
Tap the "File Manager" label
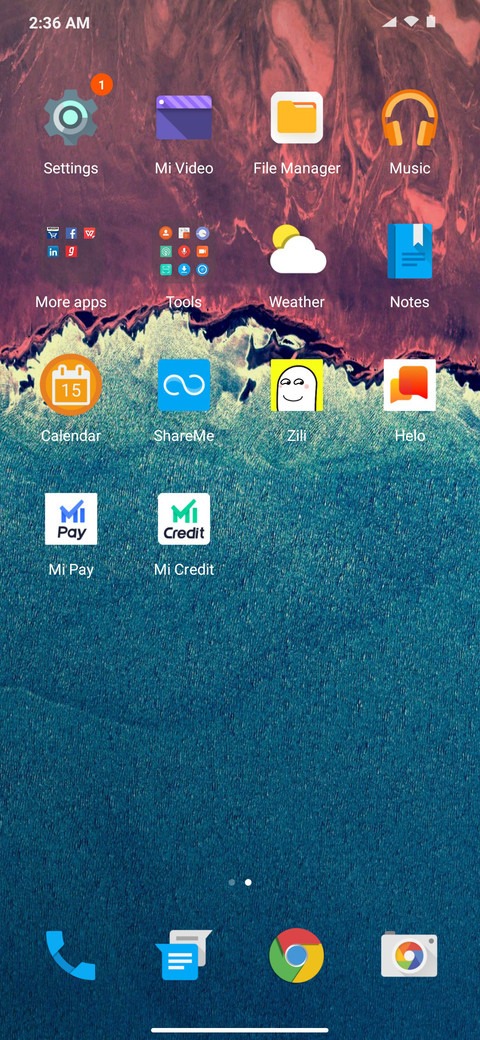click(x=296, y=168)
